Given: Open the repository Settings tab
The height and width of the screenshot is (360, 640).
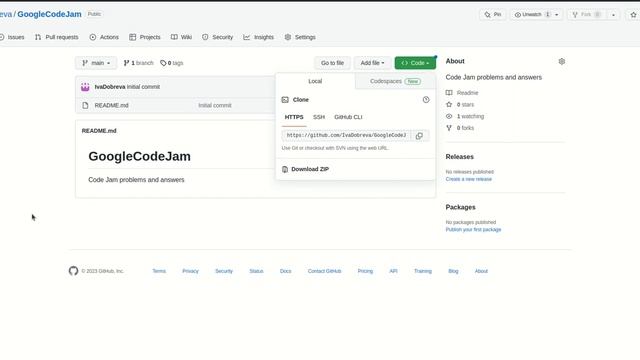Looking at the screenshot, I should coord(300,37).
